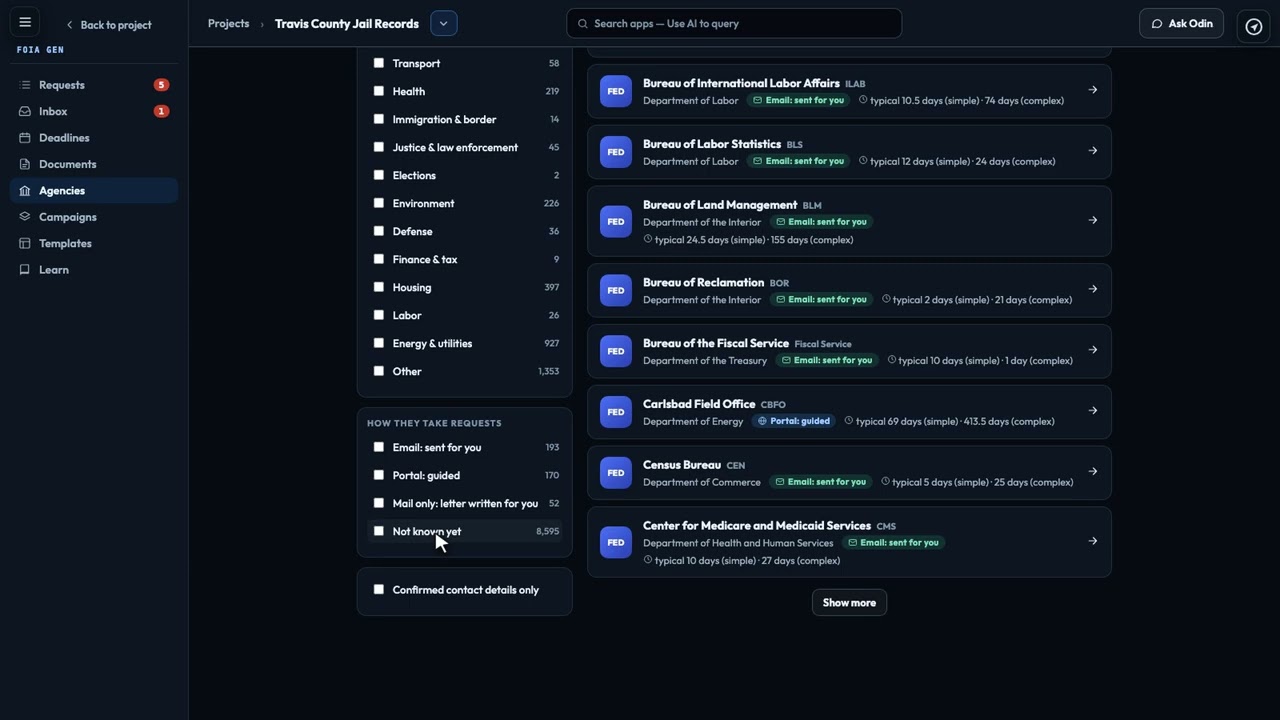Click the Templates sidebar icon
This screenshot has height=720, width=1280.
pyautogui.click(x=25, y=243)
